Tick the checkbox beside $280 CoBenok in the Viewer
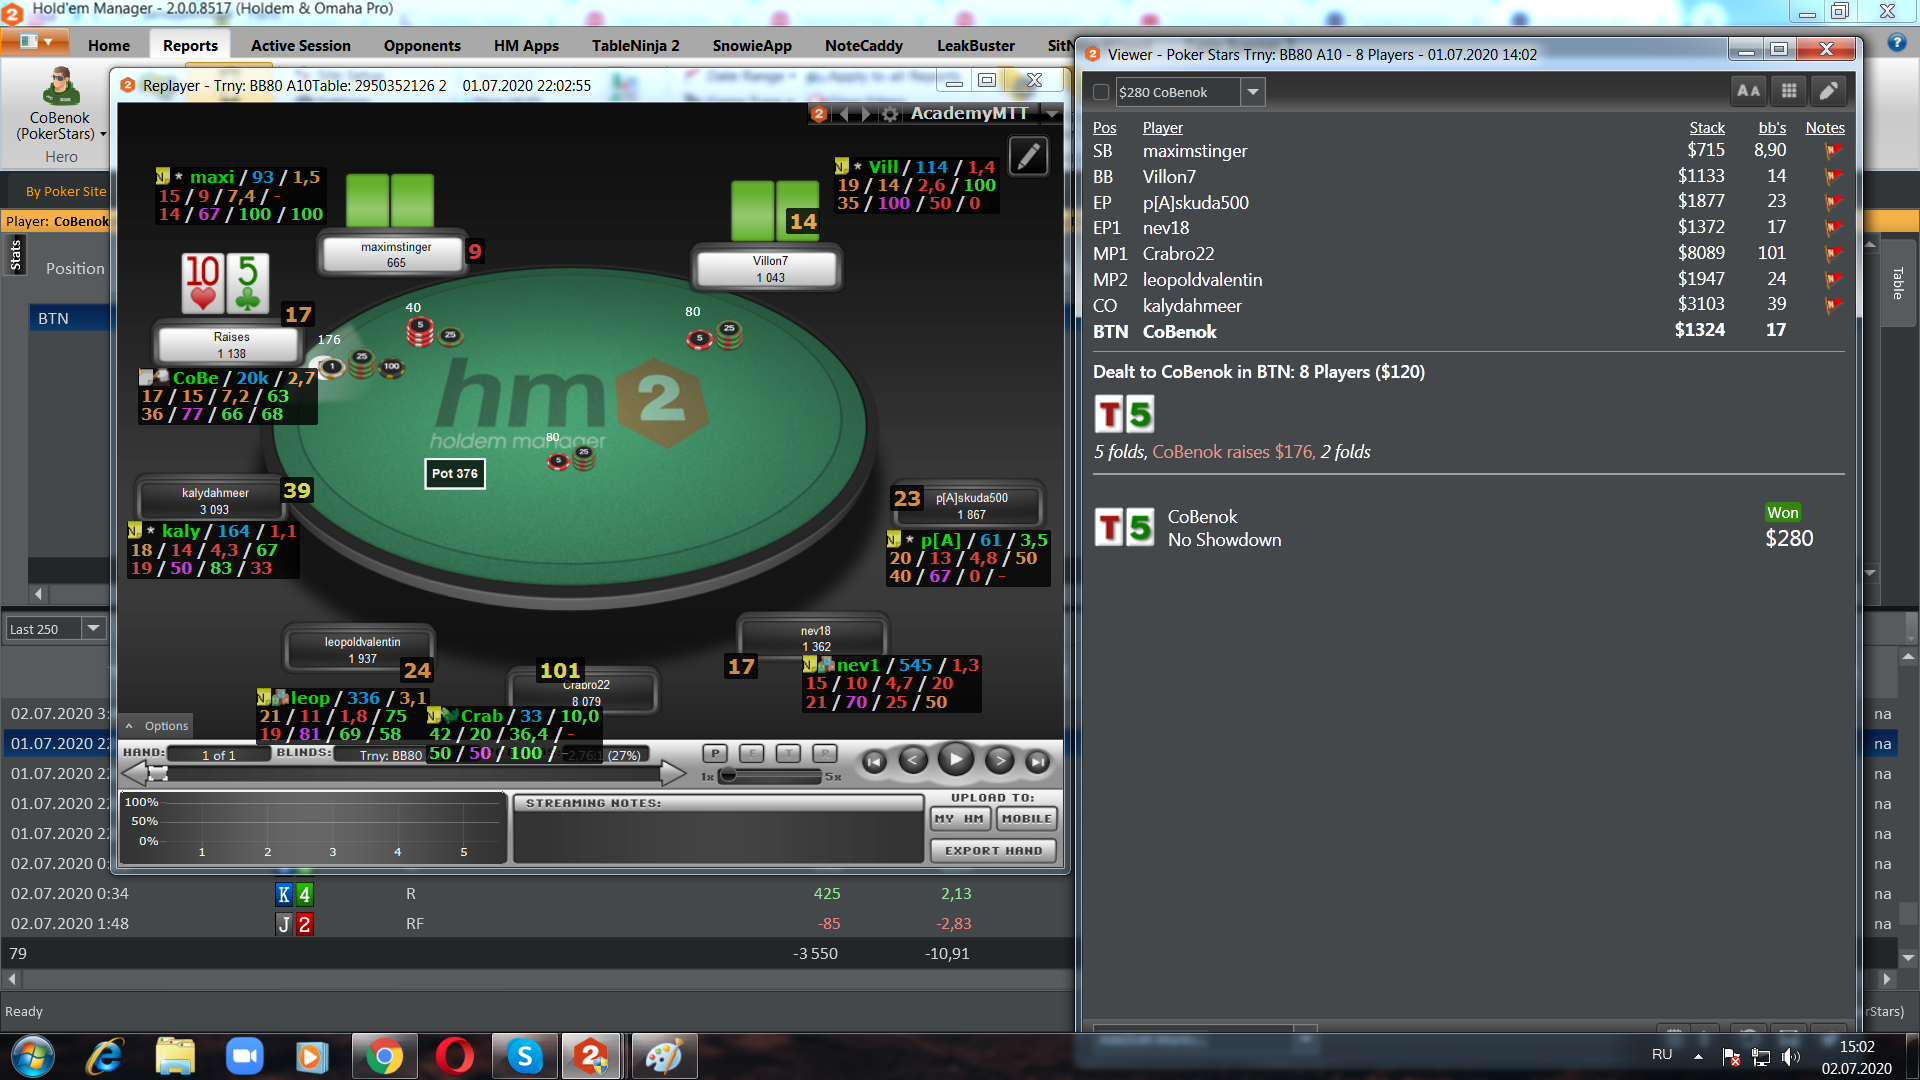 [x=1101, y=92]
